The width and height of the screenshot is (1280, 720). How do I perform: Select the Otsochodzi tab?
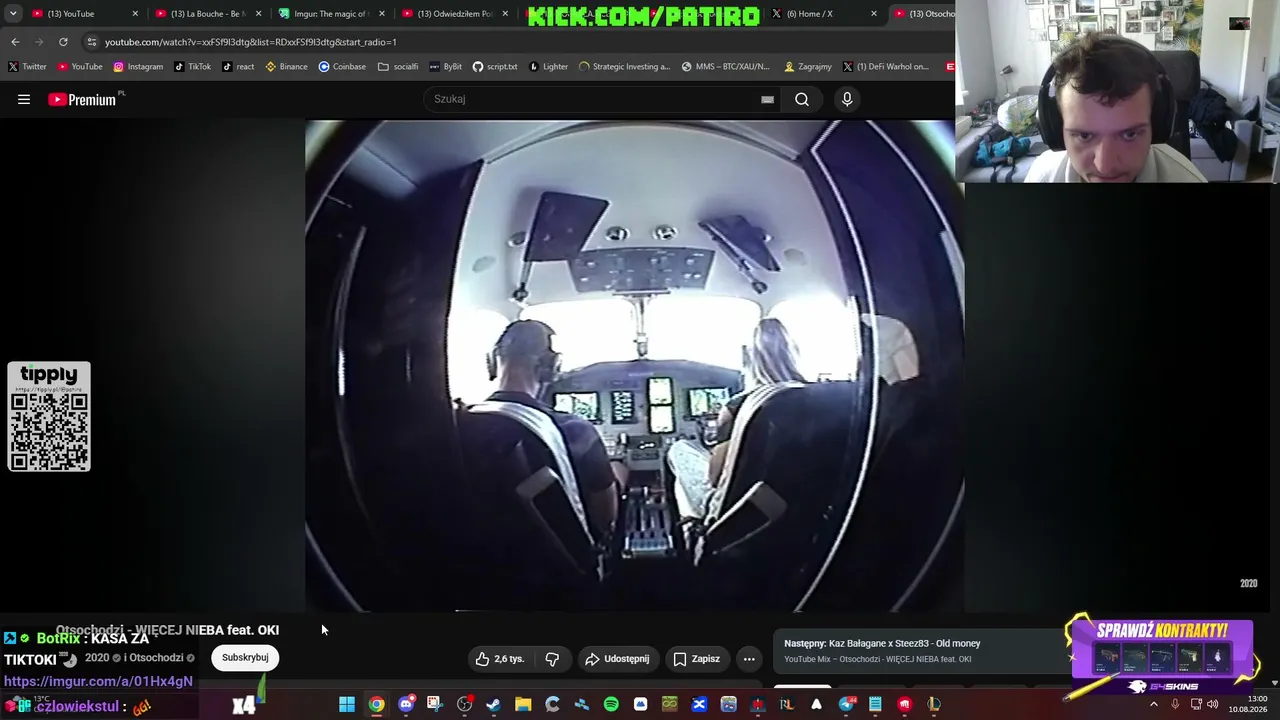pos(924,14)
